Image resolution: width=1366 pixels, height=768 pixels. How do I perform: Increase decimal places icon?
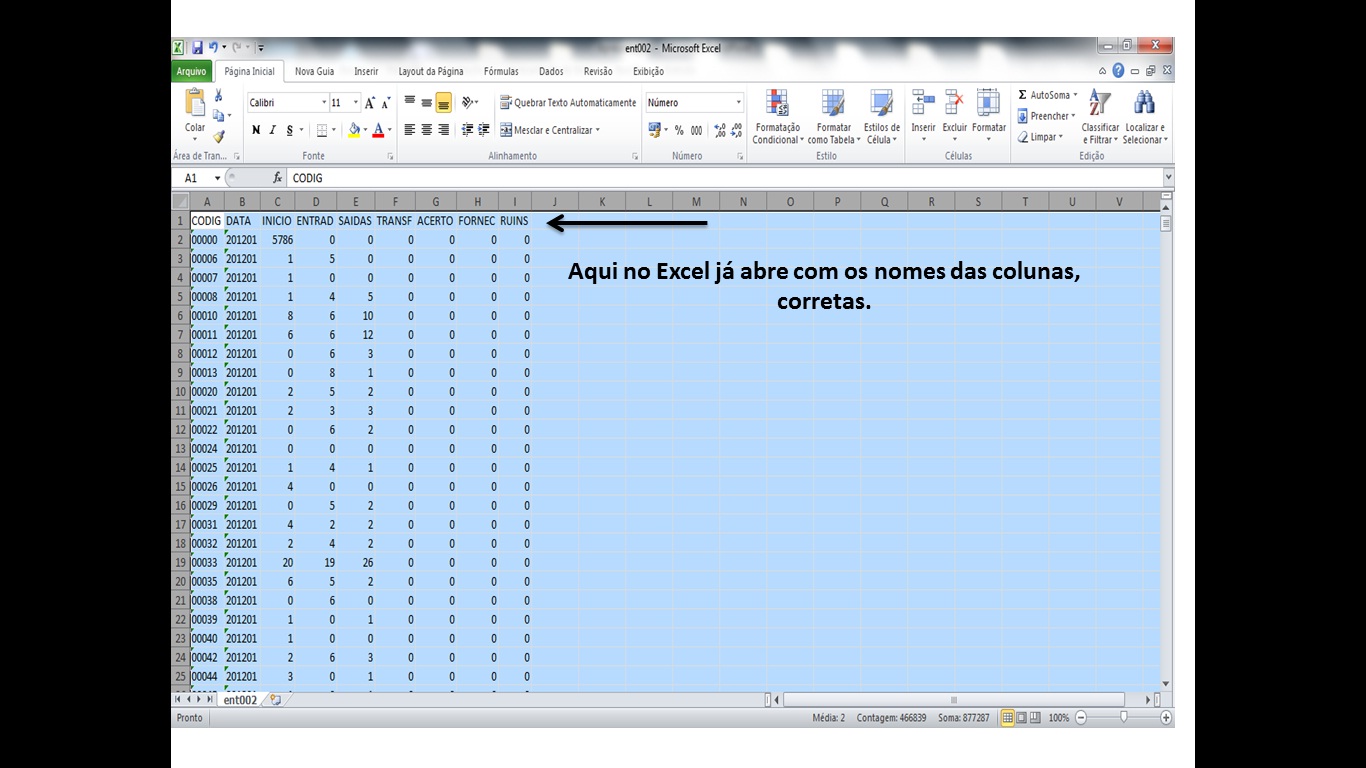(x=721, y=130)
